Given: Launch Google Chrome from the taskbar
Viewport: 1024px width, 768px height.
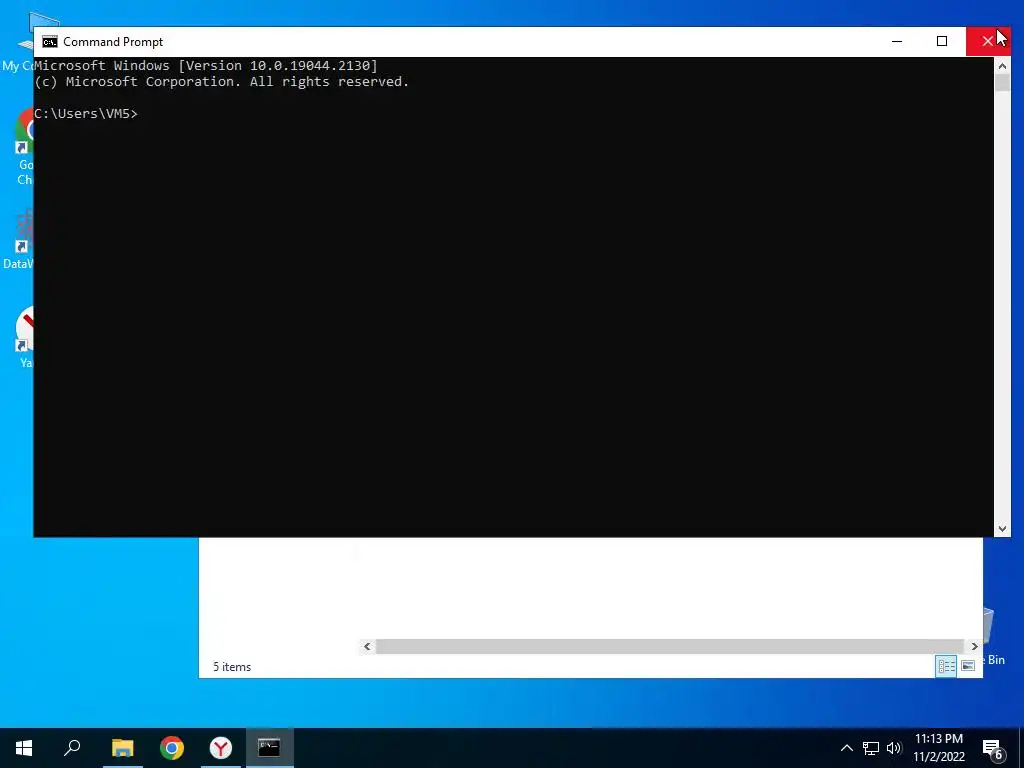Looking at the screenshot, I should (172, 748).
